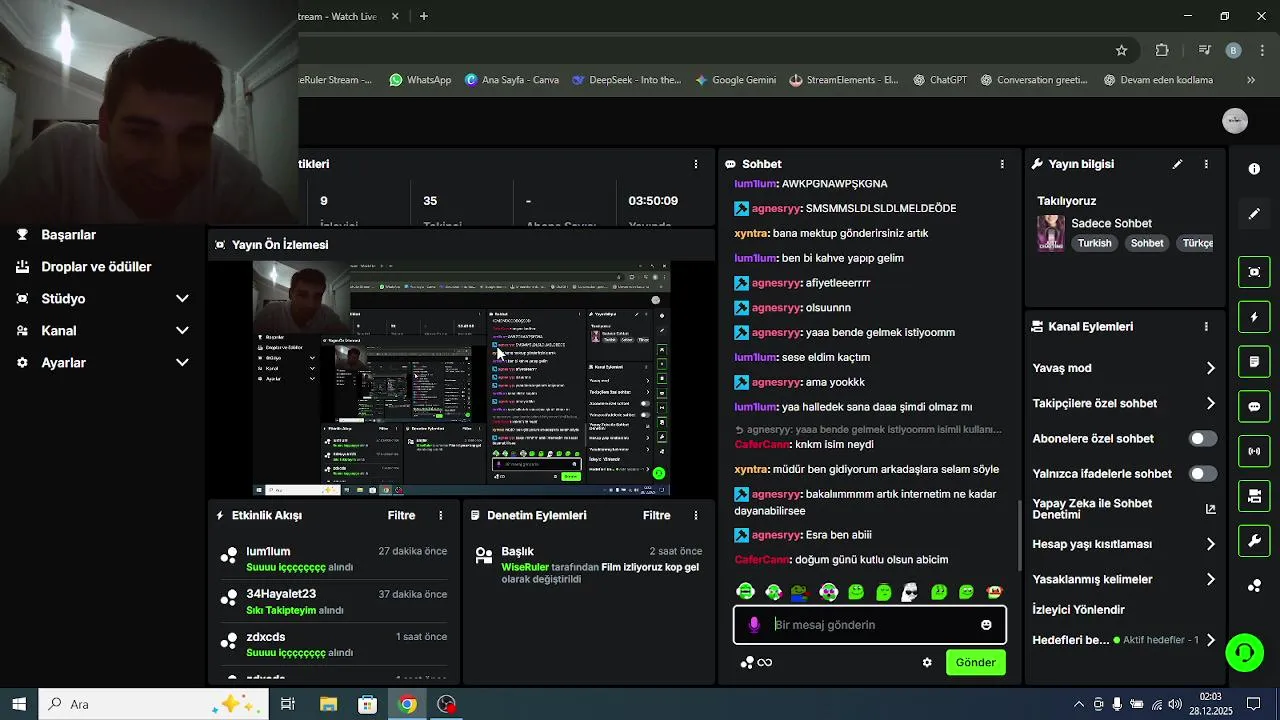Click Filtre in Denetim Eylemleri panel

coord(656,515)
